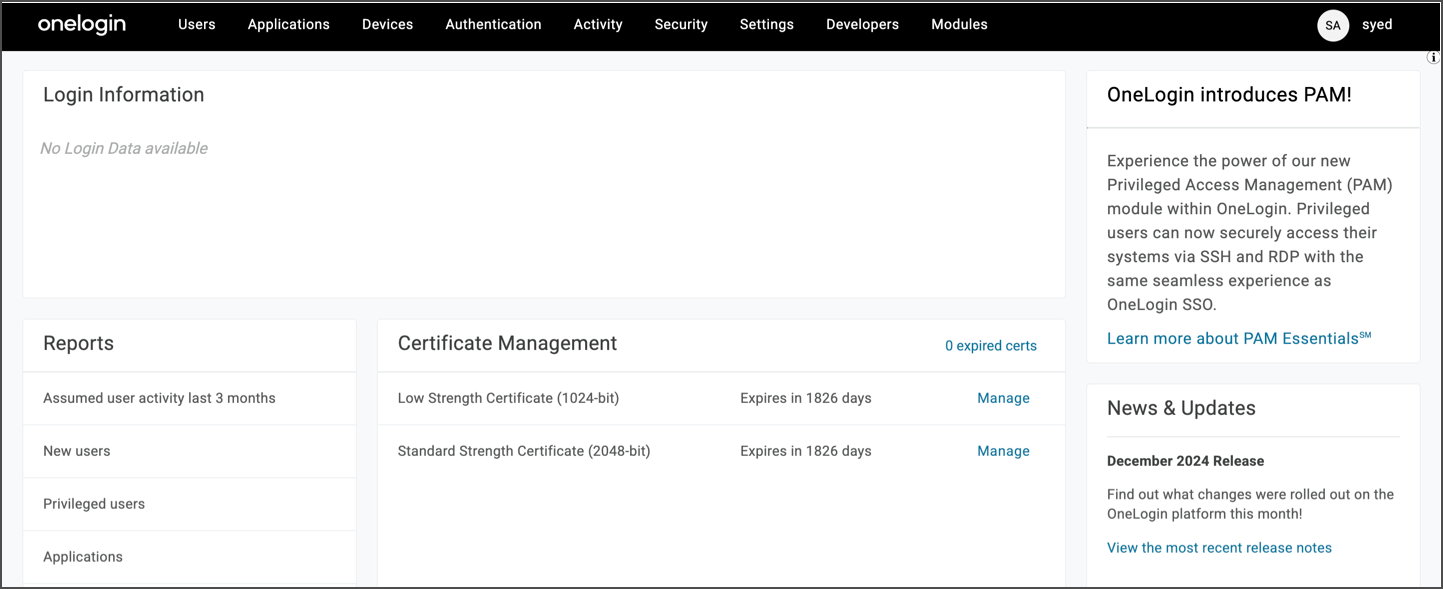The width and height of the screenshot is (1443, 589).
Task: Expand the Security menu
Action: [x=681, y=25]
